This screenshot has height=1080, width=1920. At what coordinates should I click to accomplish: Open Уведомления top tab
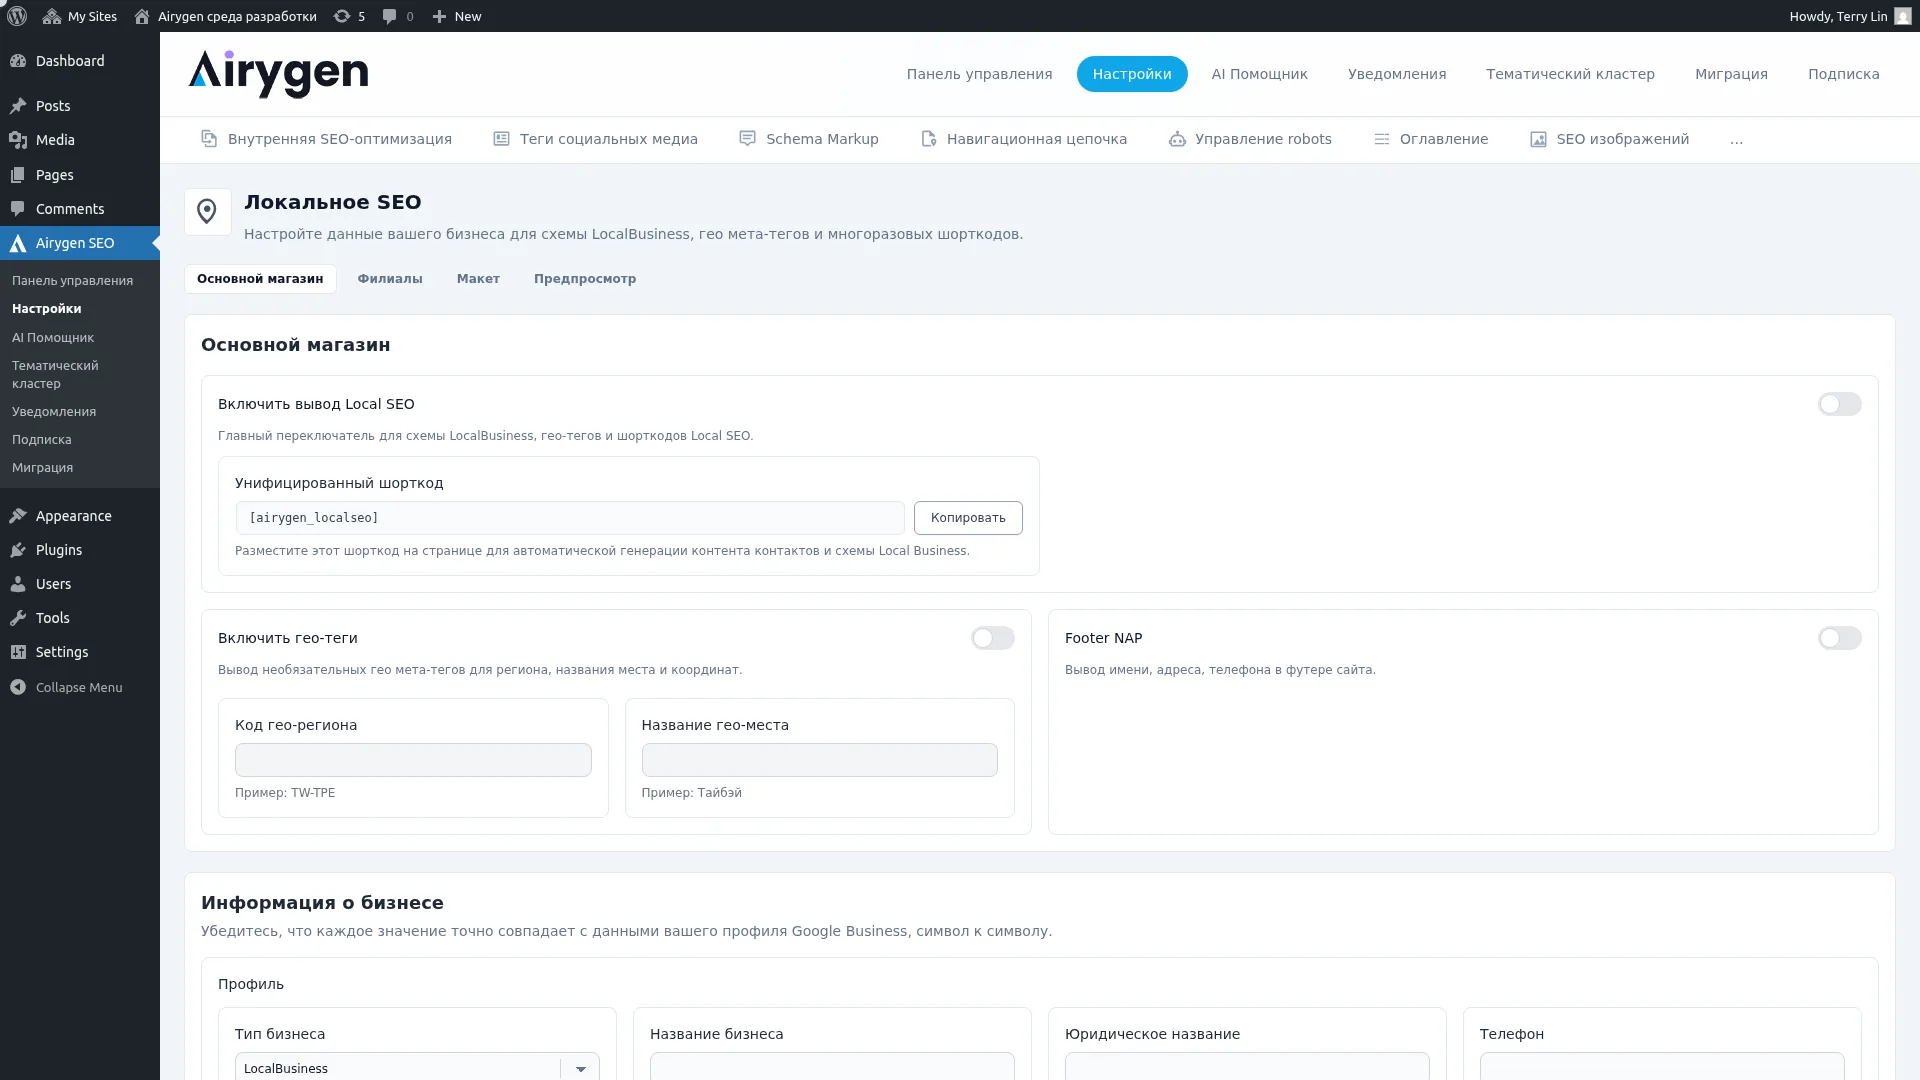[x=1396, y=74]
